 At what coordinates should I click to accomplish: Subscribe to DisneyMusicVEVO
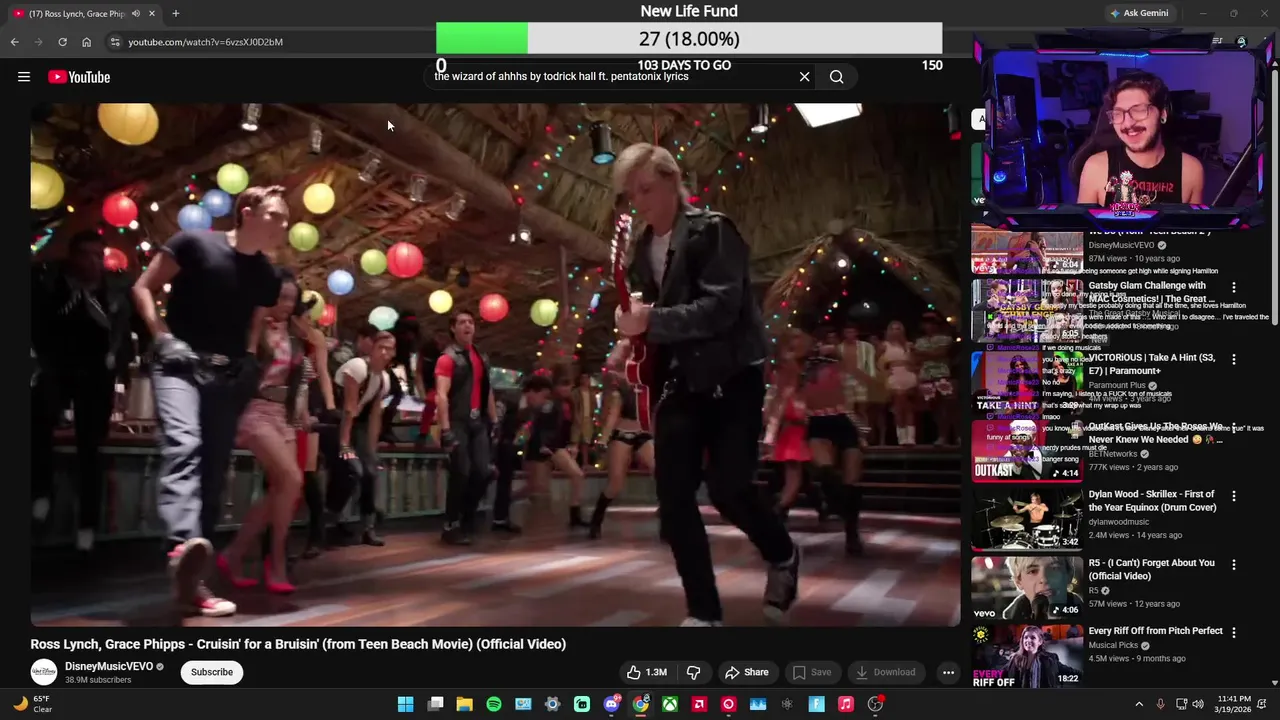(212, 672)
